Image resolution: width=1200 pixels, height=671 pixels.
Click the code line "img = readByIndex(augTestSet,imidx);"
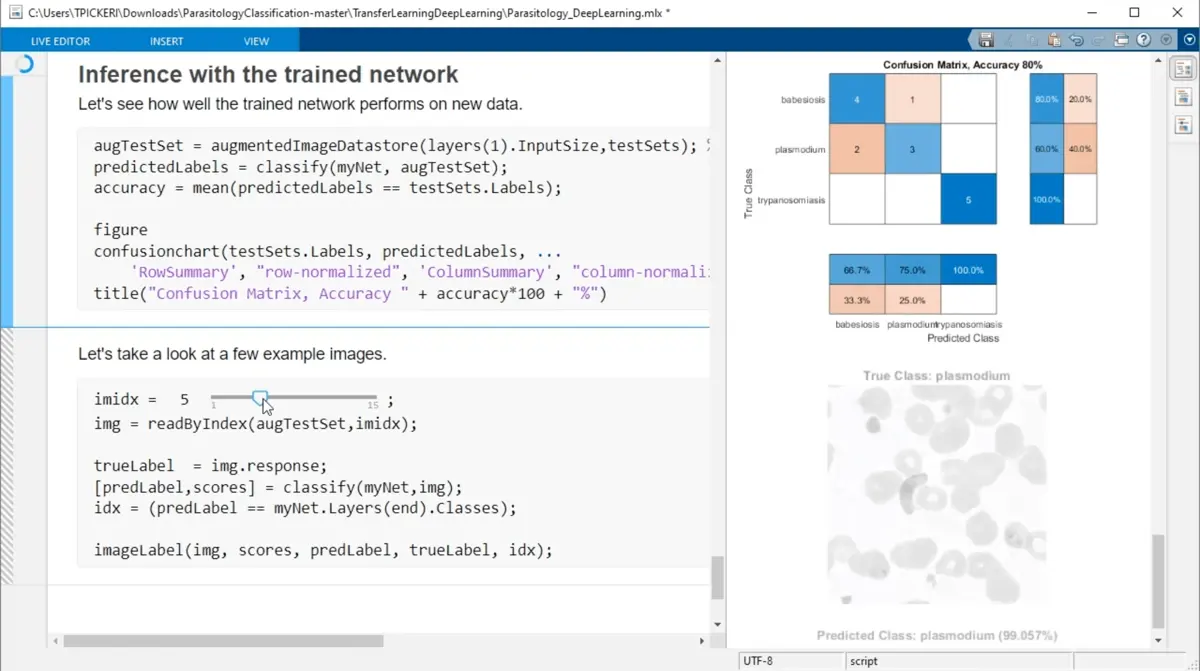pos(255,423)
